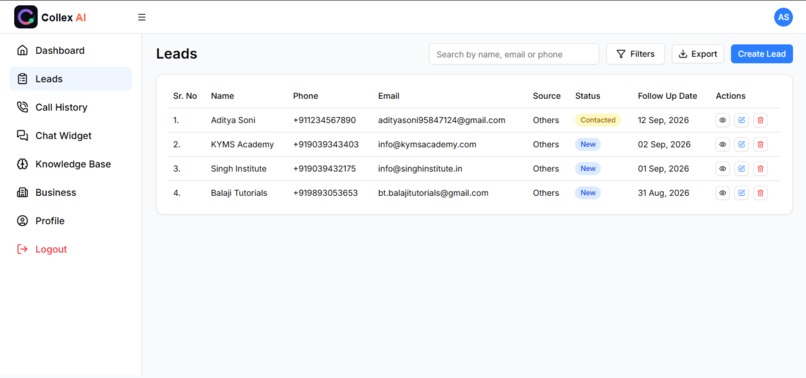Click the Source column header
This screenshot has height=378, width=806.
pos(546,96)
